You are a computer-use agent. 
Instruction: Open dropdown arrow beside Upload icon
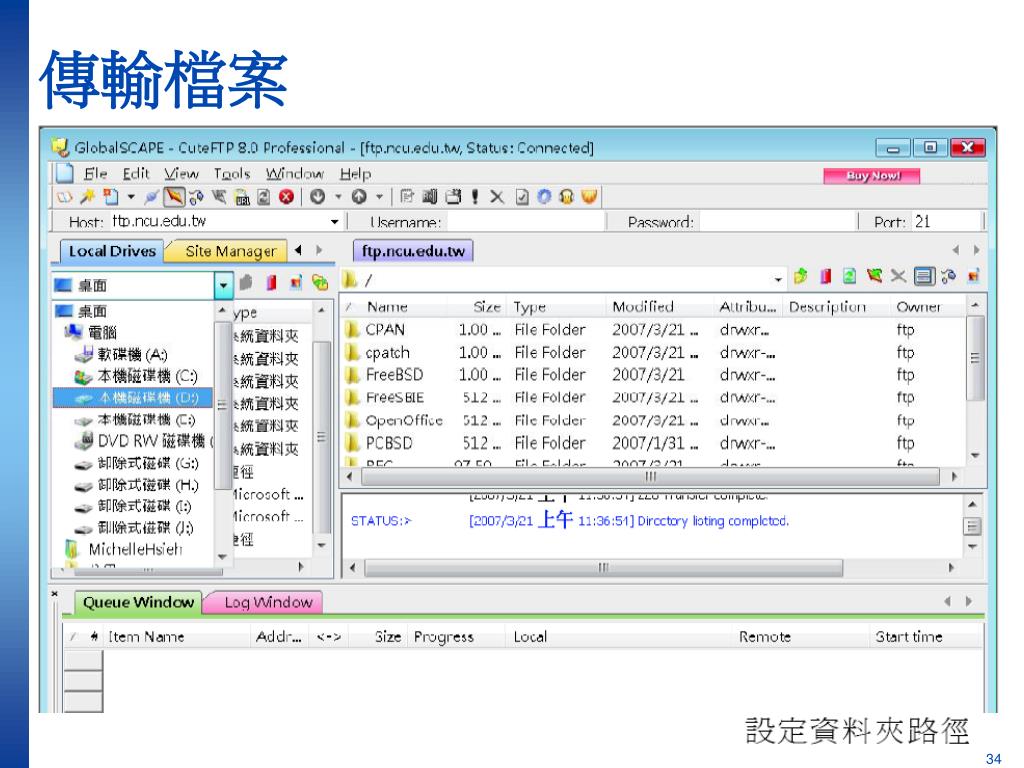pyautogui.click(x=379, y=197)
